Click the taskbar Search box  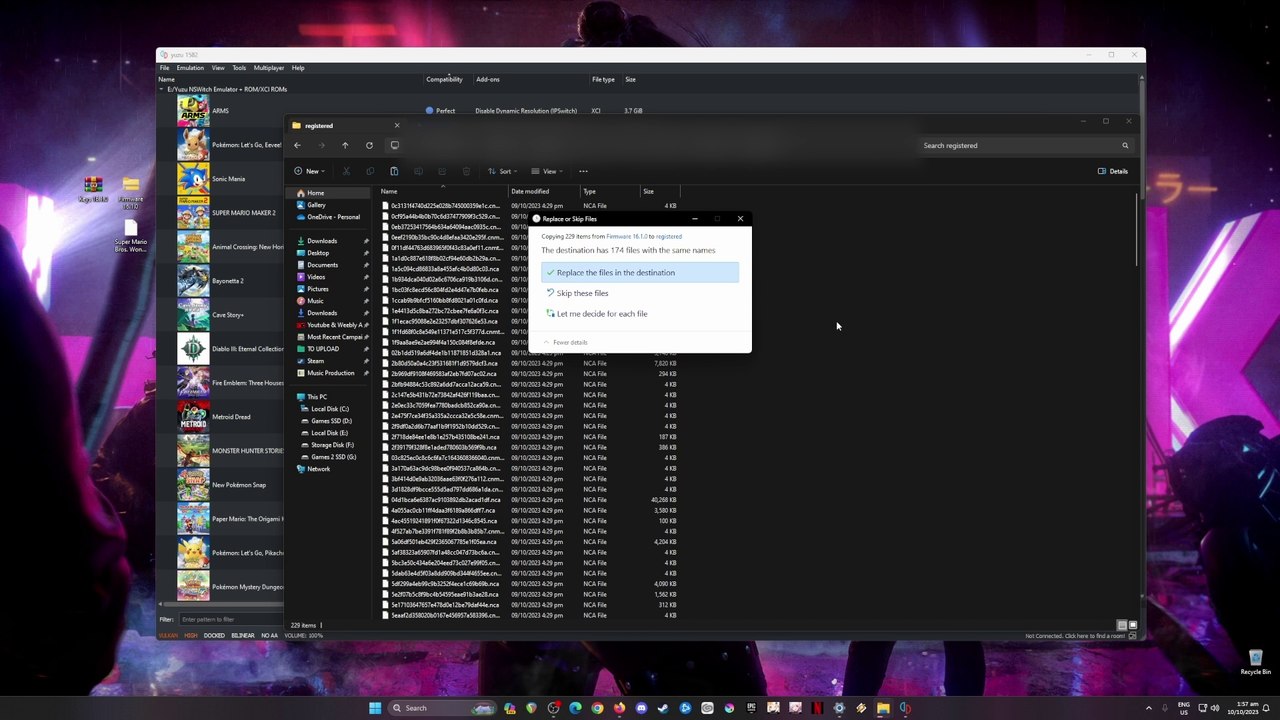point(443,708)
